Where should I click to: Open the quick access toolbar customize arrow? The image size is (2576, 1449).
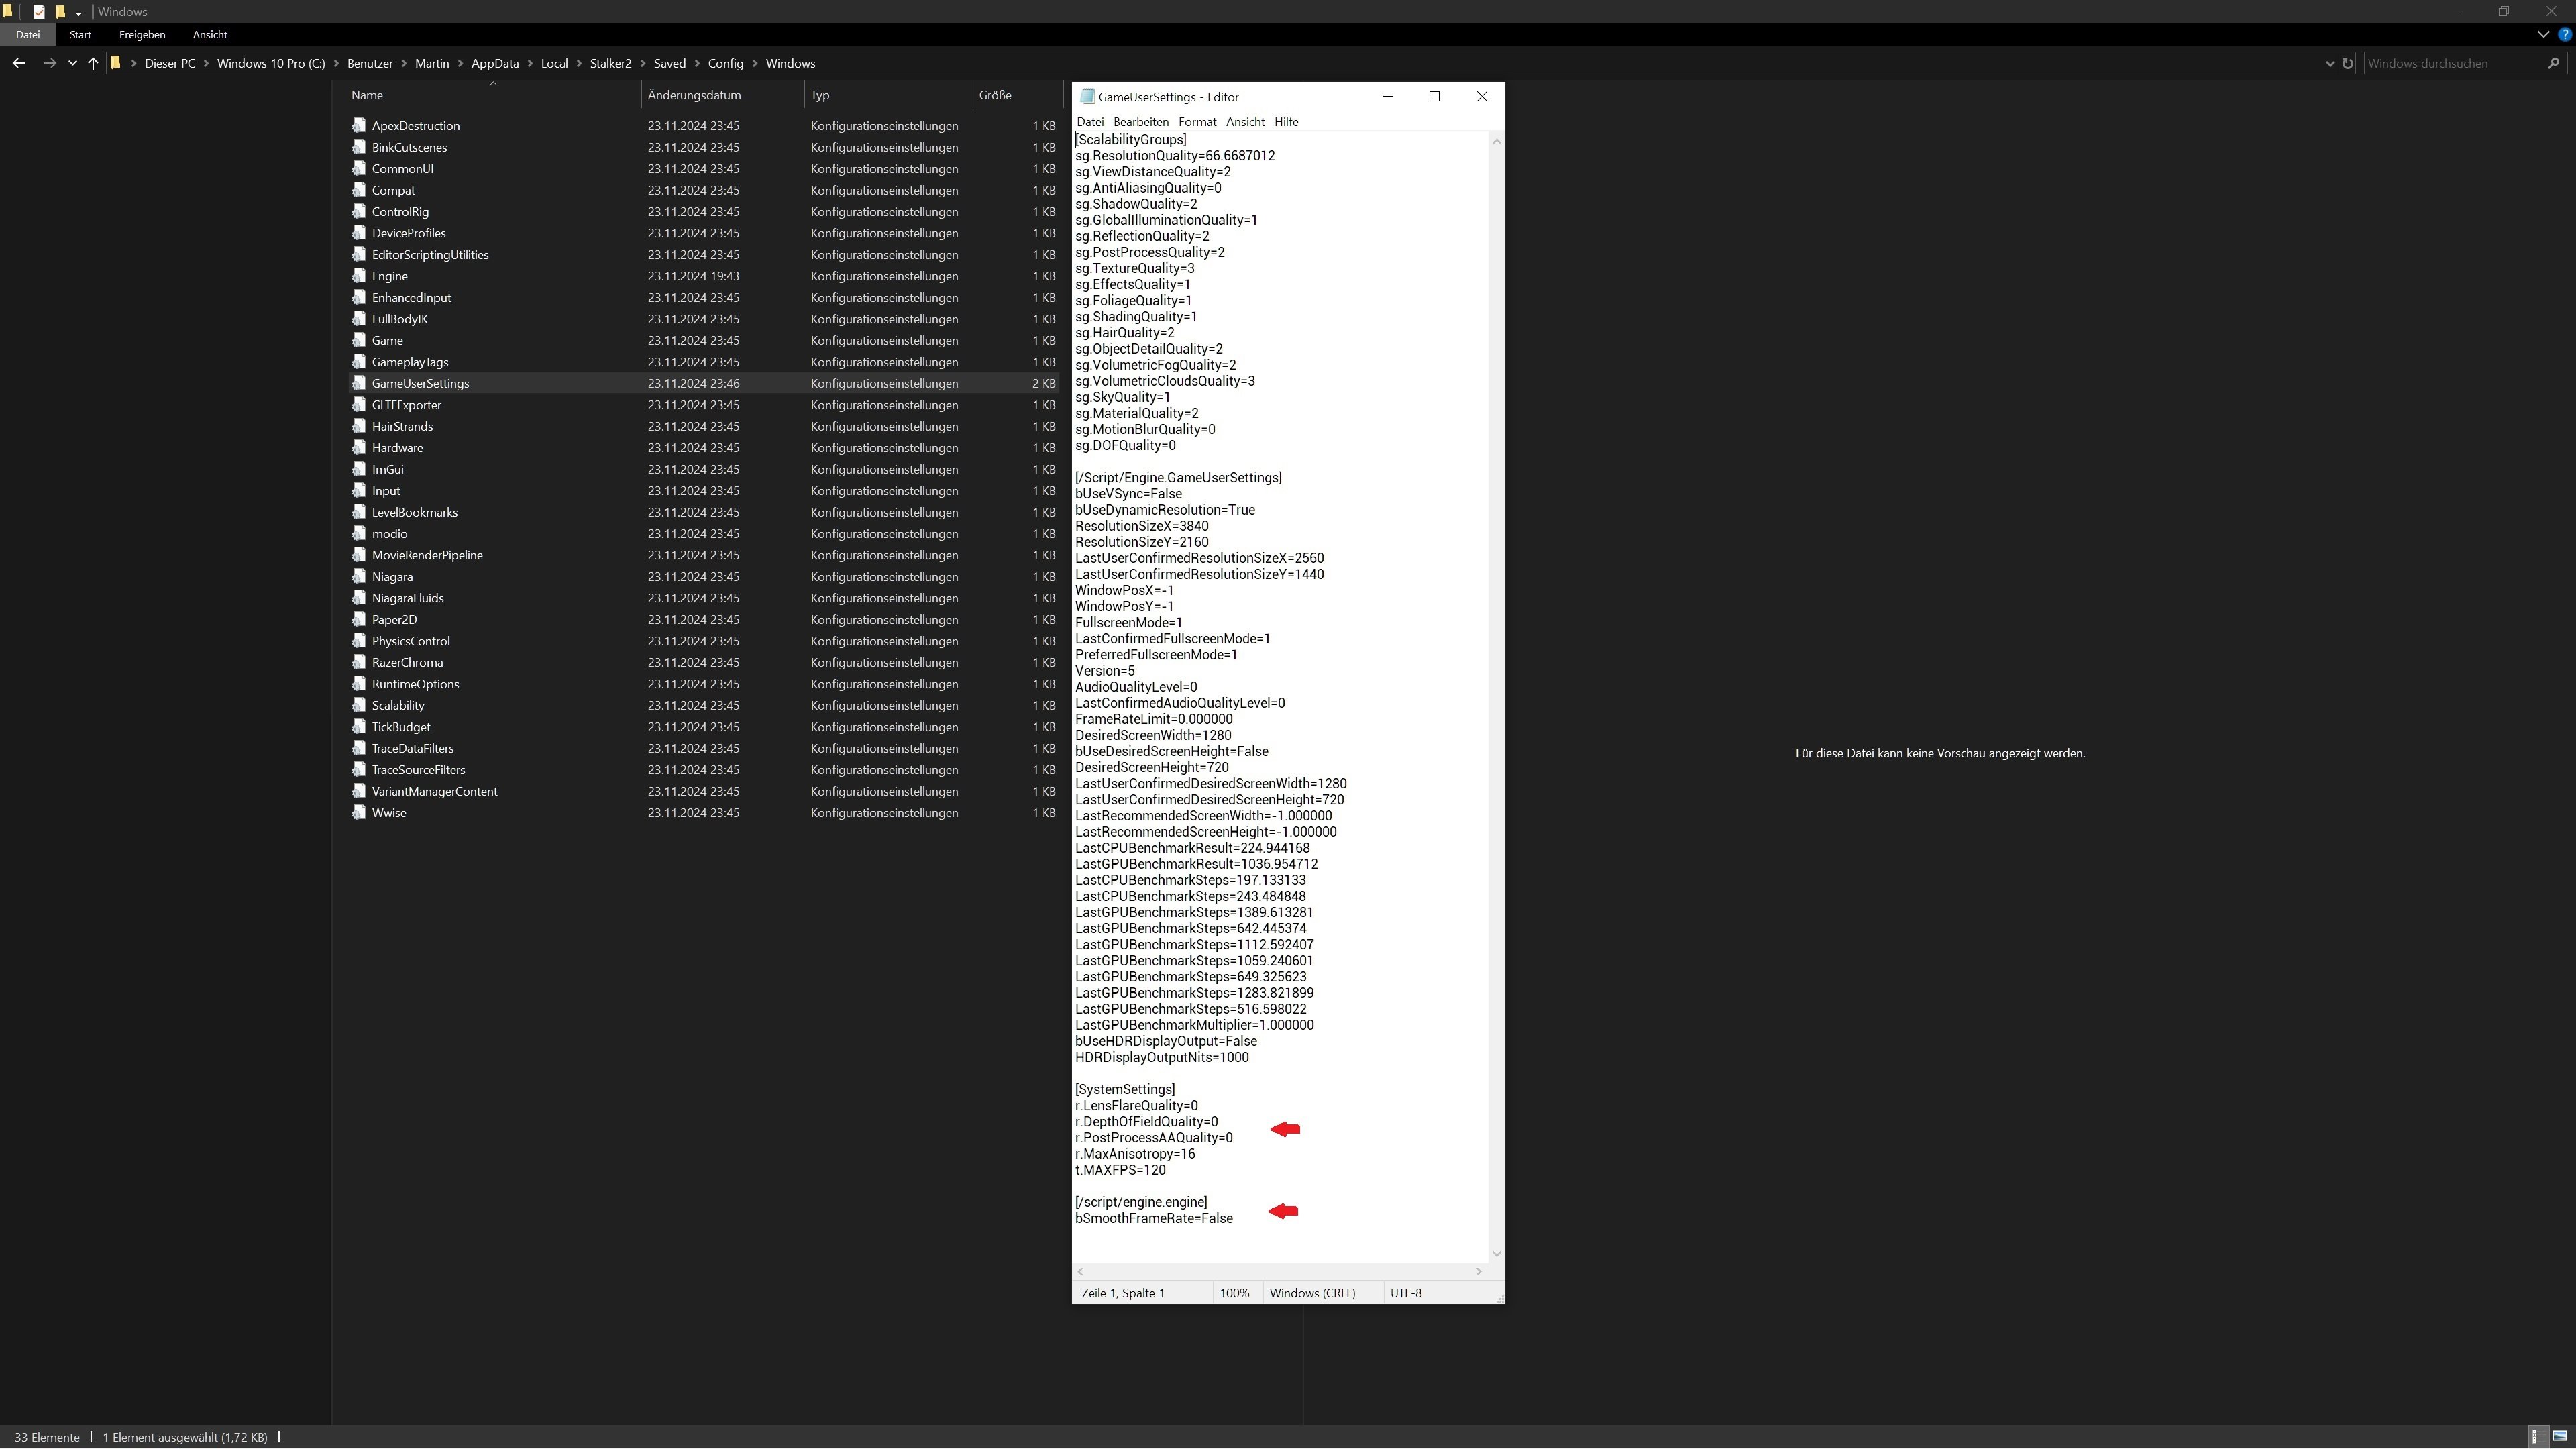point(79,13)
